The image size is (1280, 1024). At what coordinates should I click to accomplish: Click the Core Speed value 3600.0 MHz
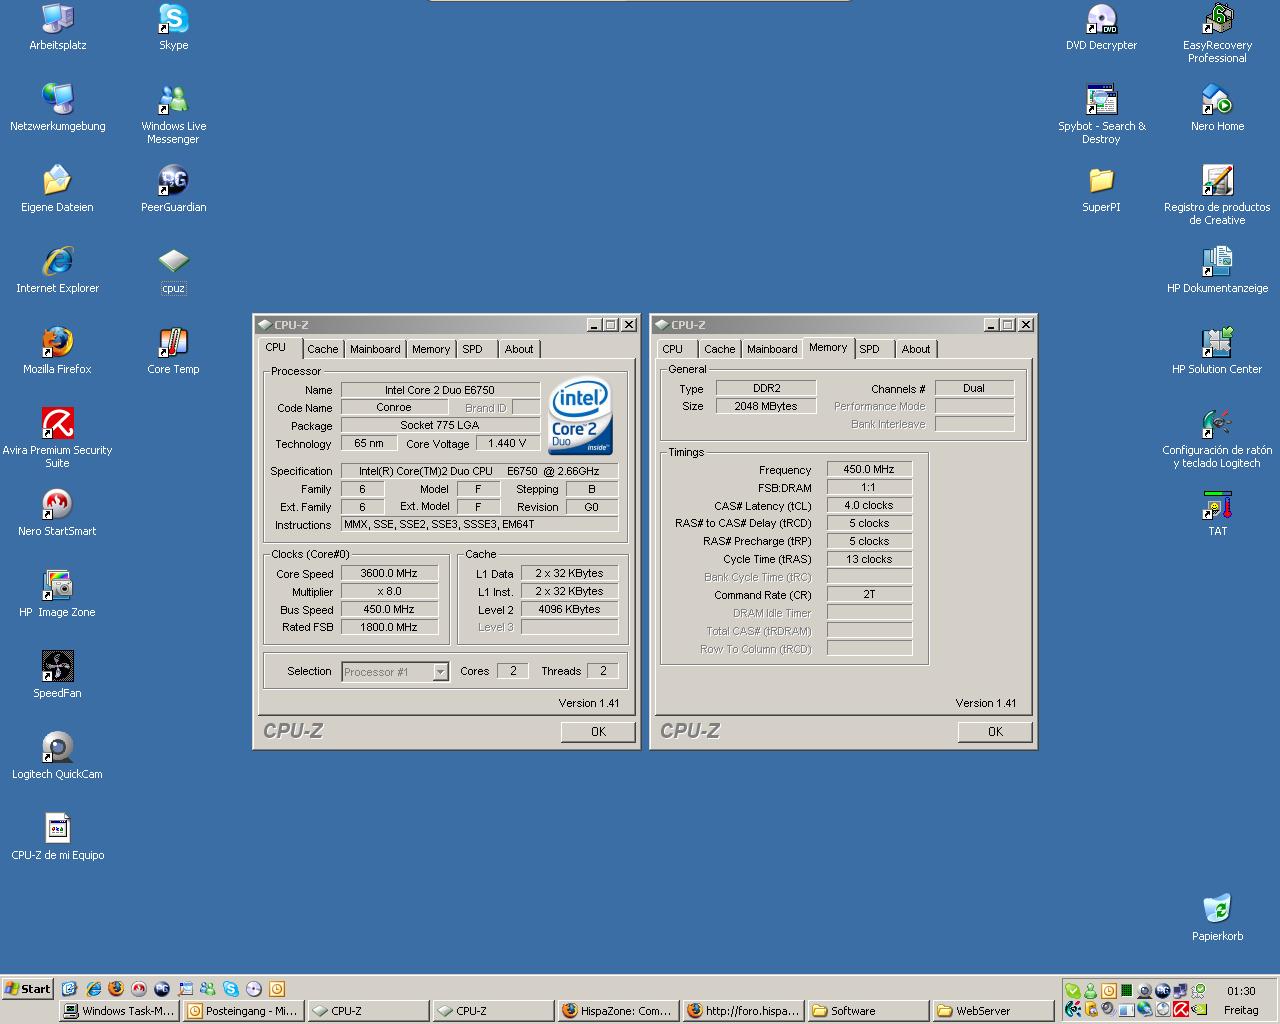[x=389, y=574]
